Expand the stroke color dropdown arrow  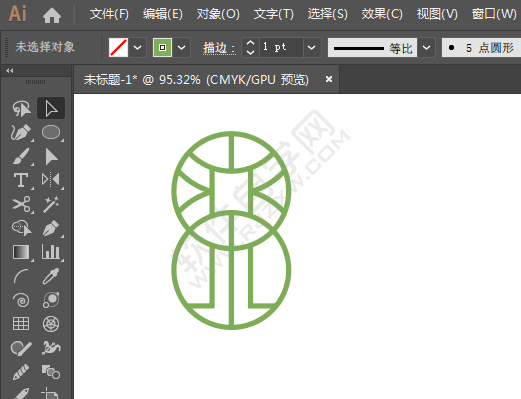[181, 48]
